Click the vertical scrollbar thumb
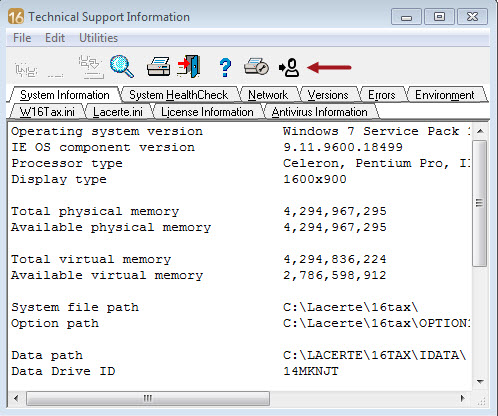 click(480, 203)
